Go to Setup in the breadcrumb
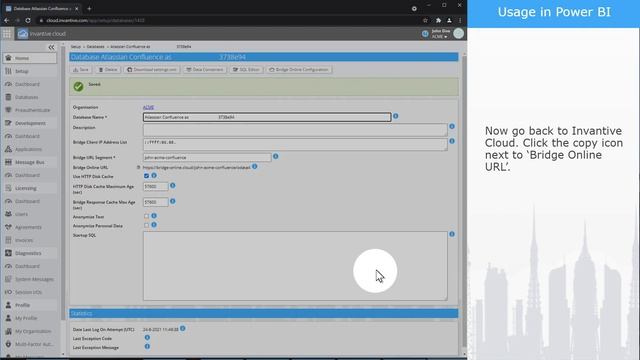The width and height of the screenshot is (640, 360). [76, 47]
